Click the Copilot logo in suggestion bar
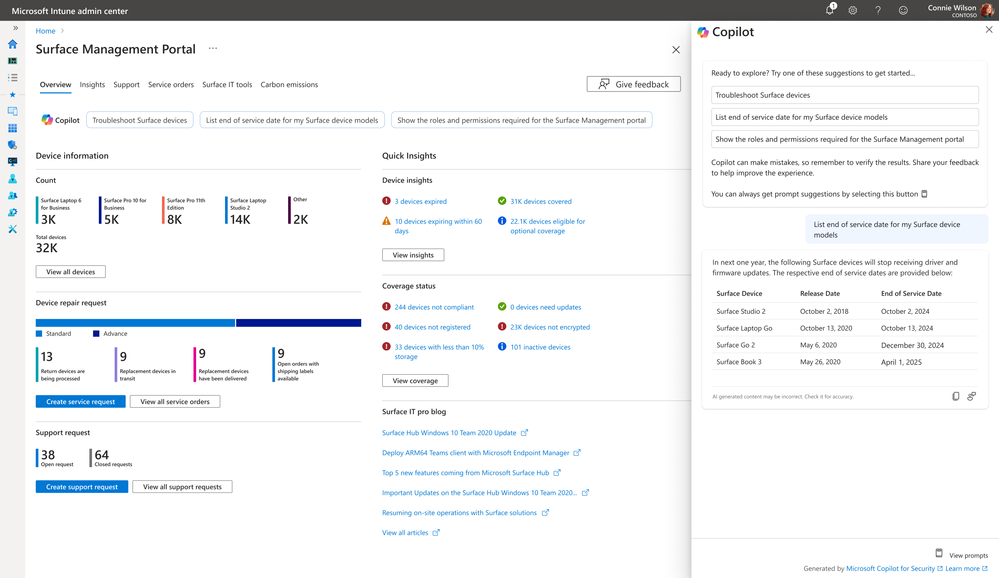This screenshot has height=578, width=999. click(x=47, y=120)
